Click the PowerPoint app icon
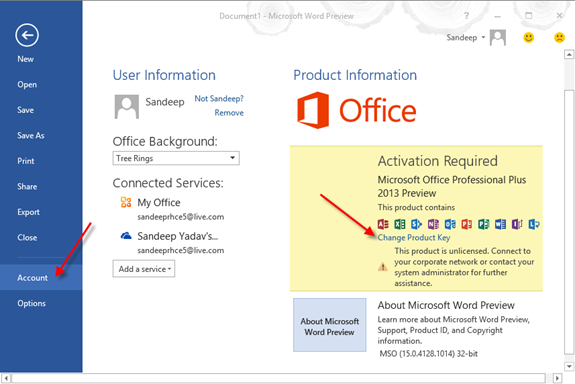The height and width of the screenshot is (384, 575). point(466,224)
